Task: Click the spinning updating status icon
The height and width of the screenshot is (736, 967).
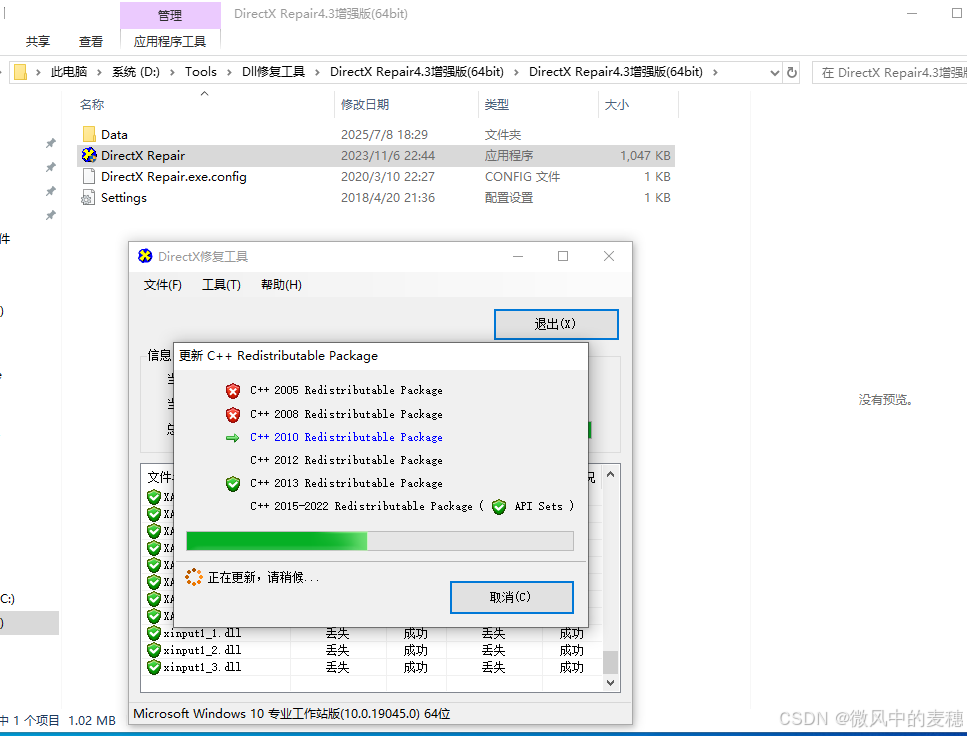Action: tap(194, 577)
